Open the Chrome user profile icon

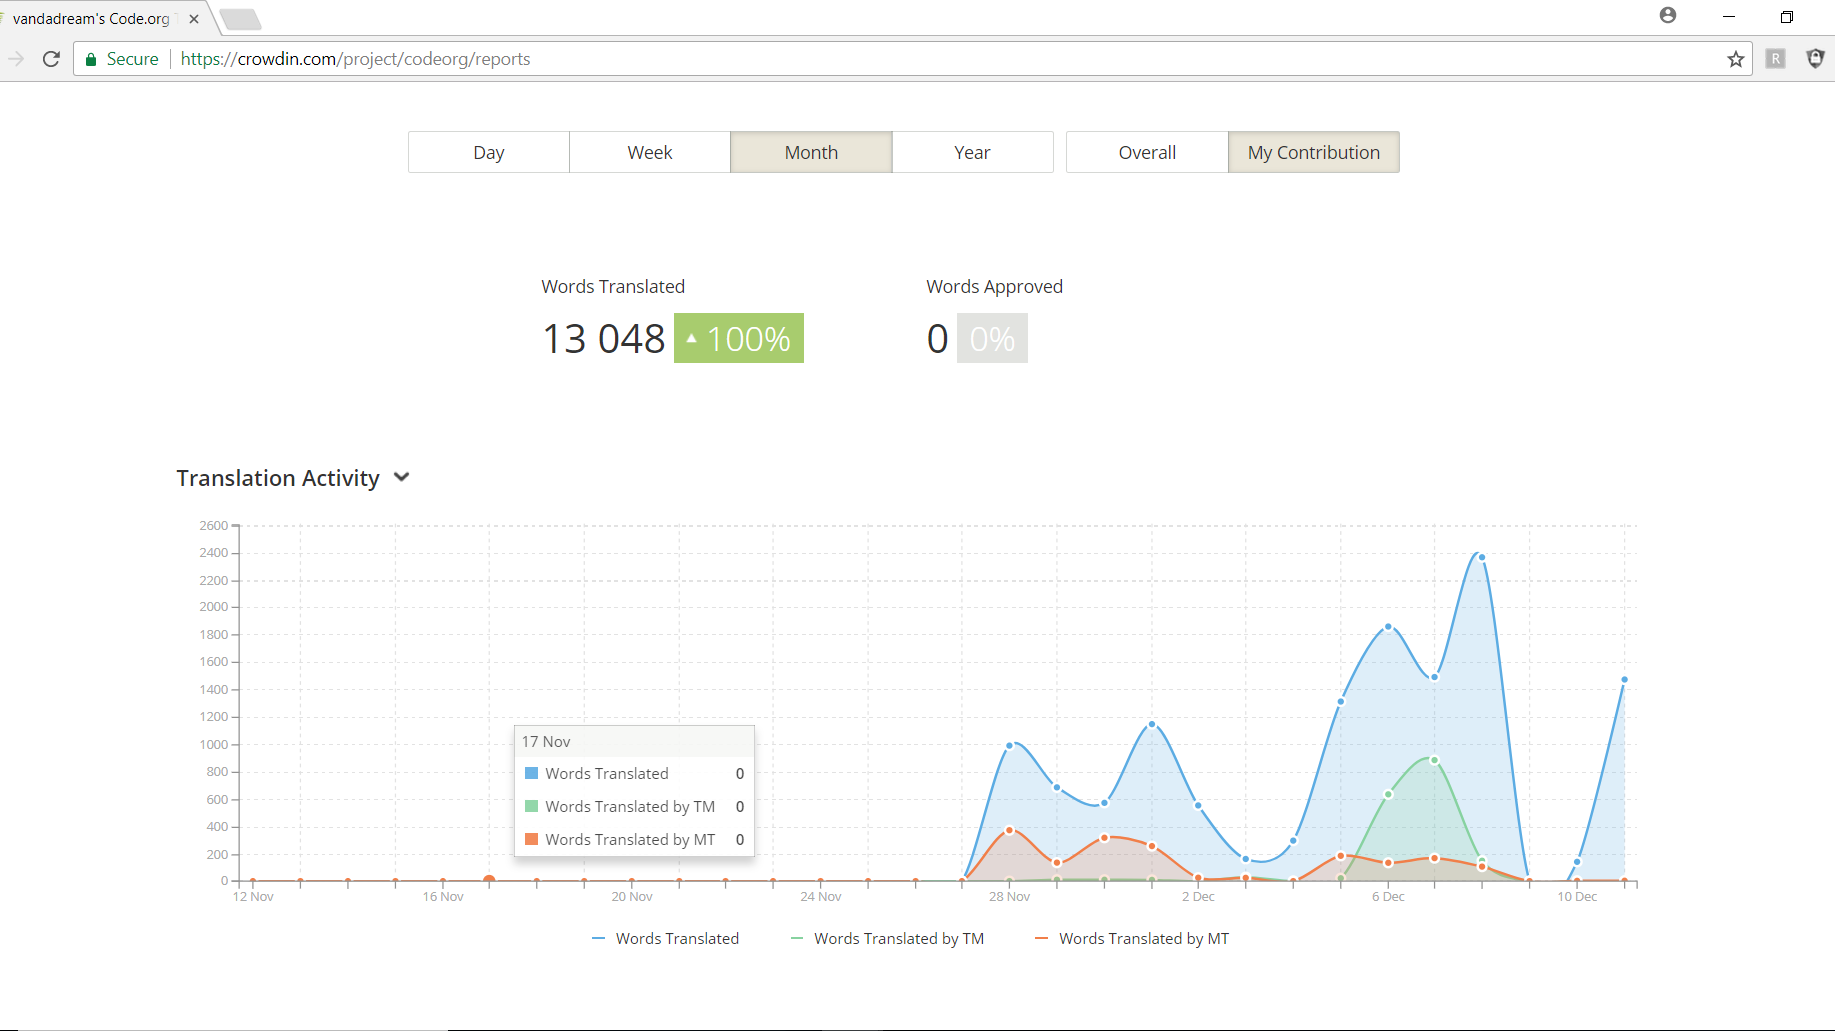[x=1668, y=15]
